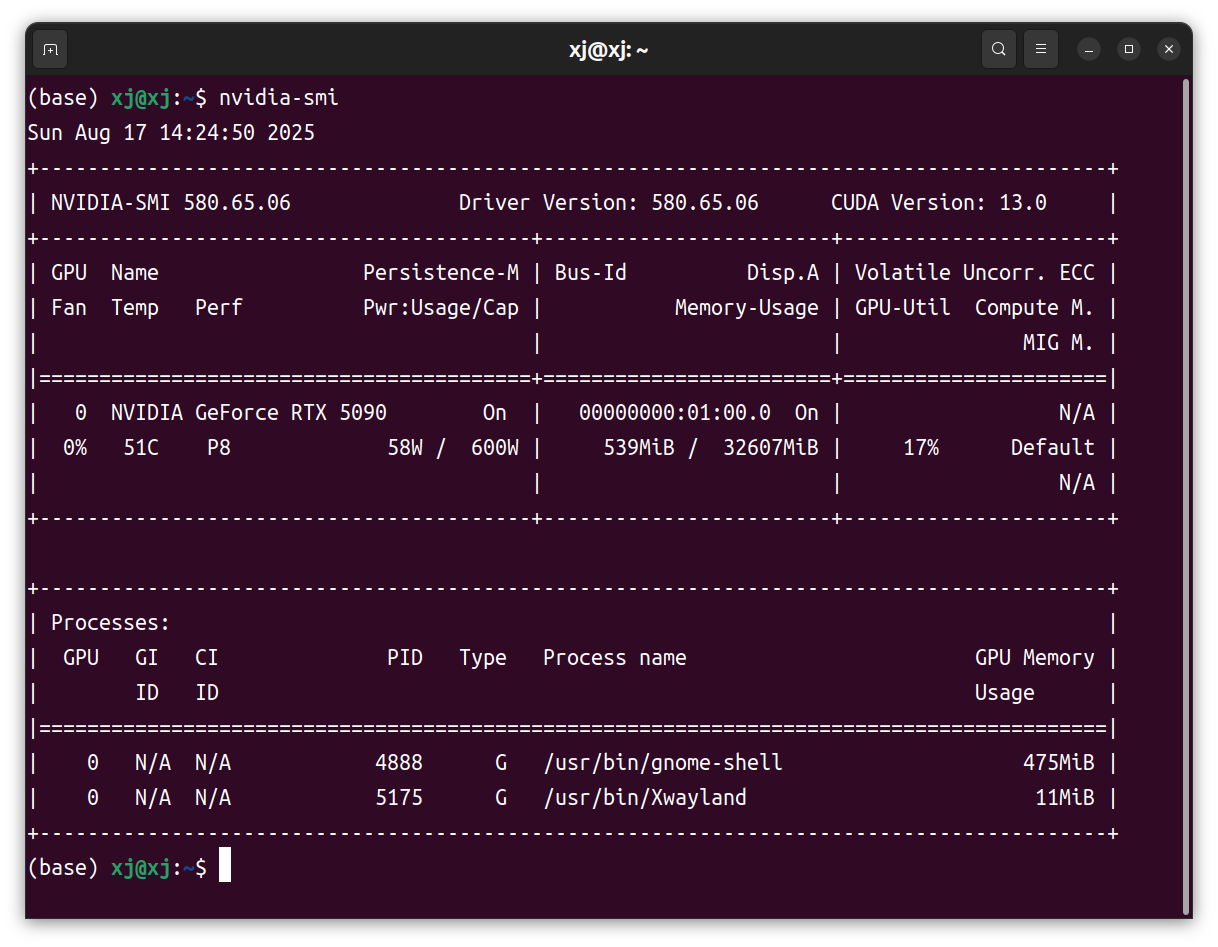Screen dimensions: 1218x947
Task: Click bus id 00000000:01:00.0
Action: click(675, 413)
